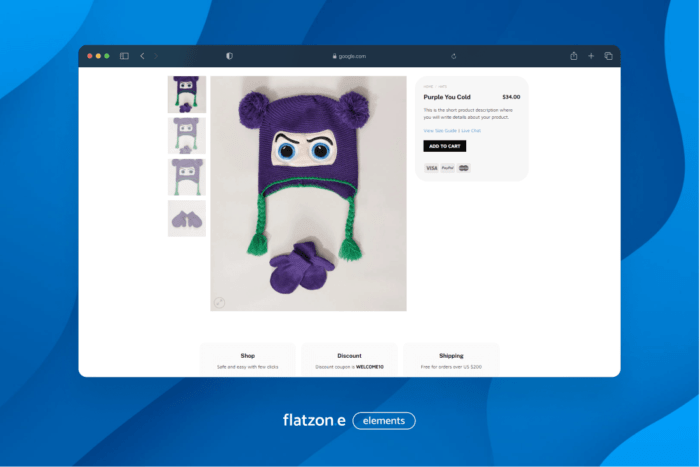Image resolution: width=700 pixels, height=467 pixels.
Task: Toggle the browser sidebar icon
Action: pyautogui.click(x=124, y=56)
